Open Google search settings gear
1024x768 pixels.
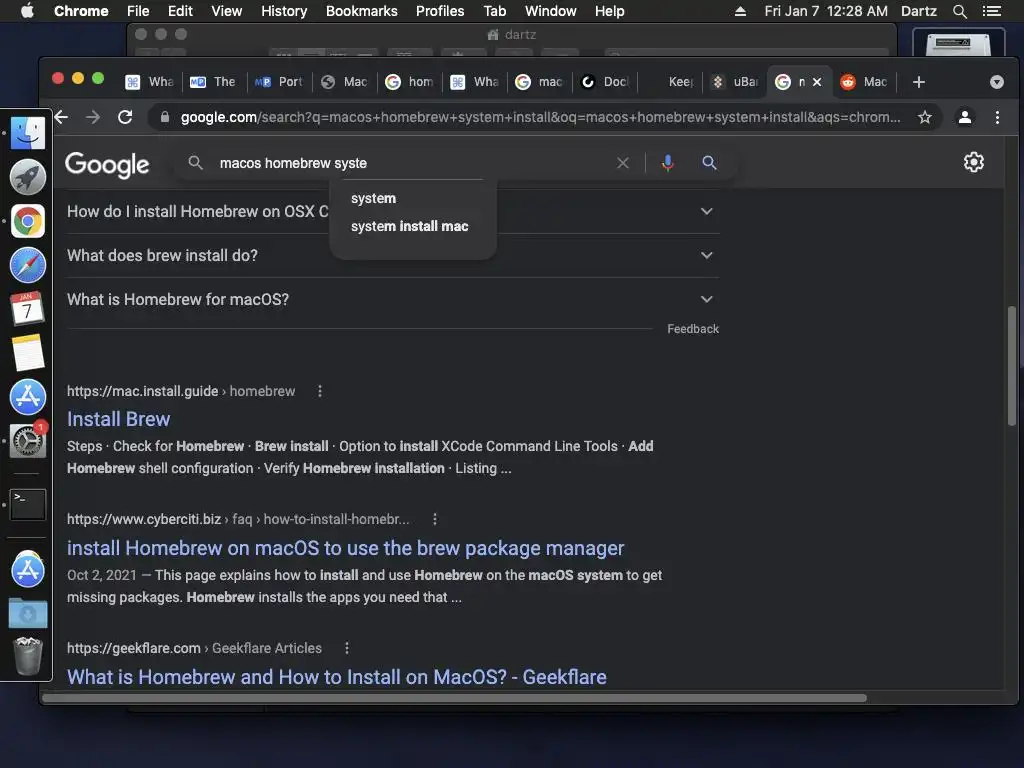click(974, 162)
